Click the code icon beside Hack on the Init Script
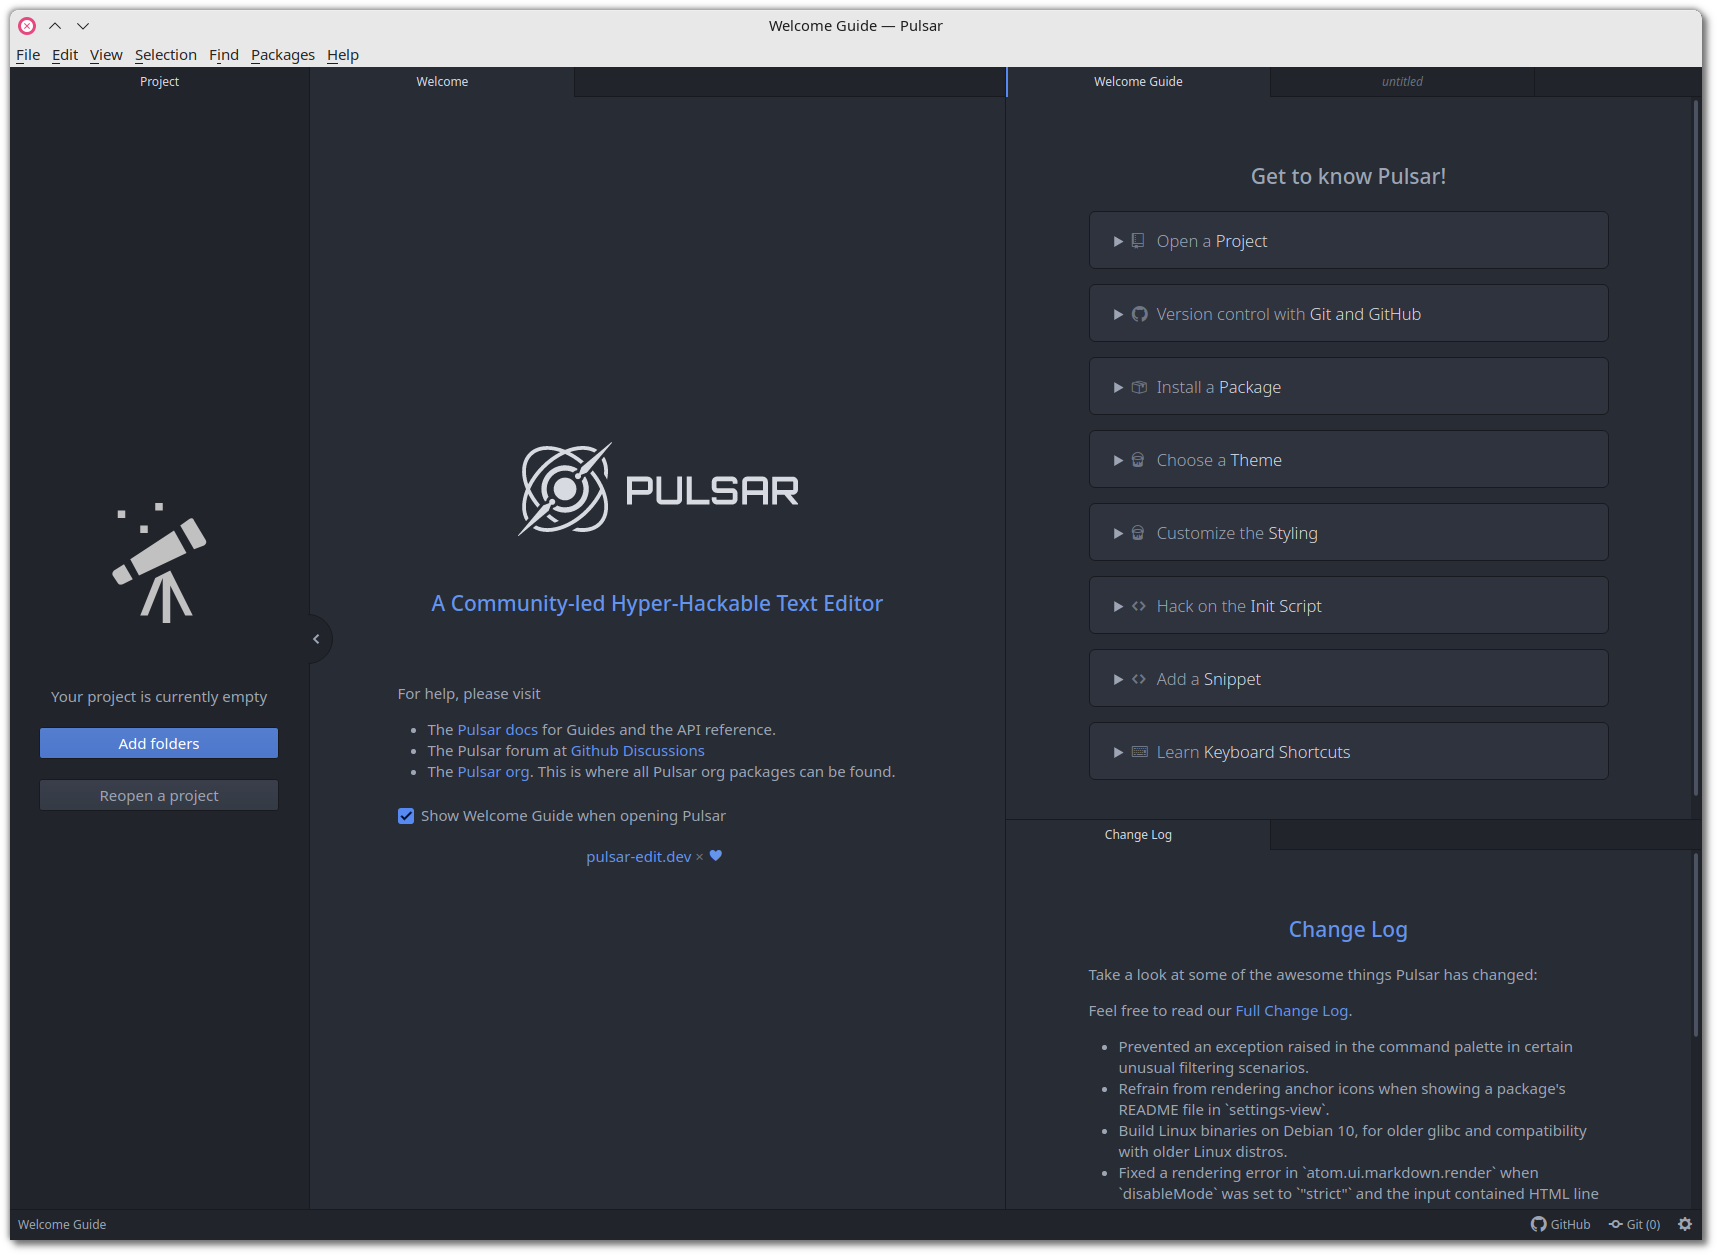This screenshot has width=1718, height=1256. click(x=1139, y=606)
